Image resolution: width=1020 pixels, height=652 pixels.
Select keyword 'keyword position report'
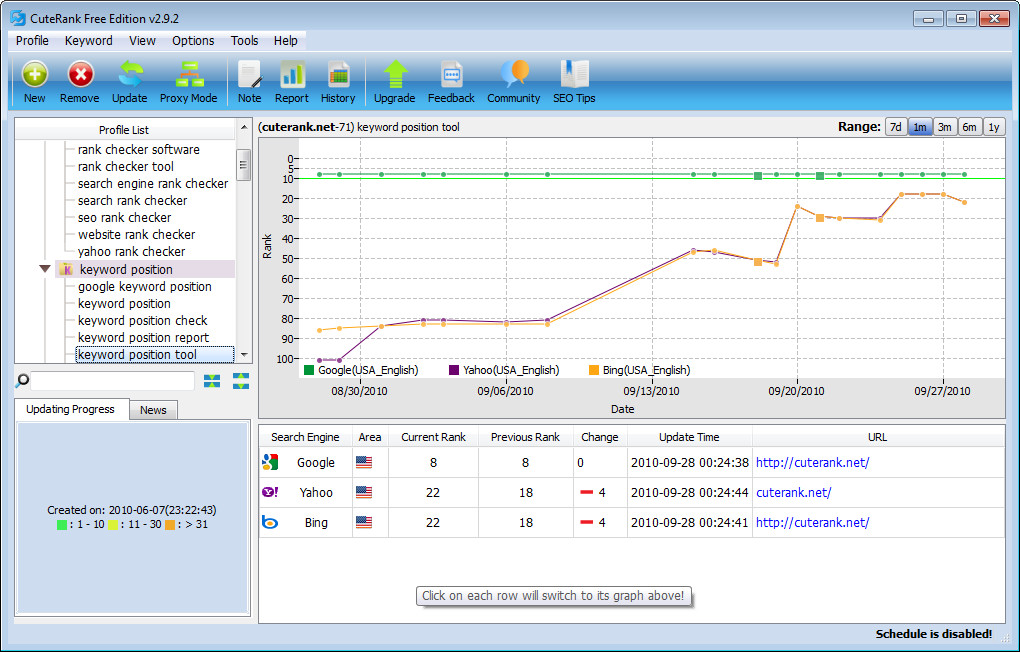(x=143, y=337)
